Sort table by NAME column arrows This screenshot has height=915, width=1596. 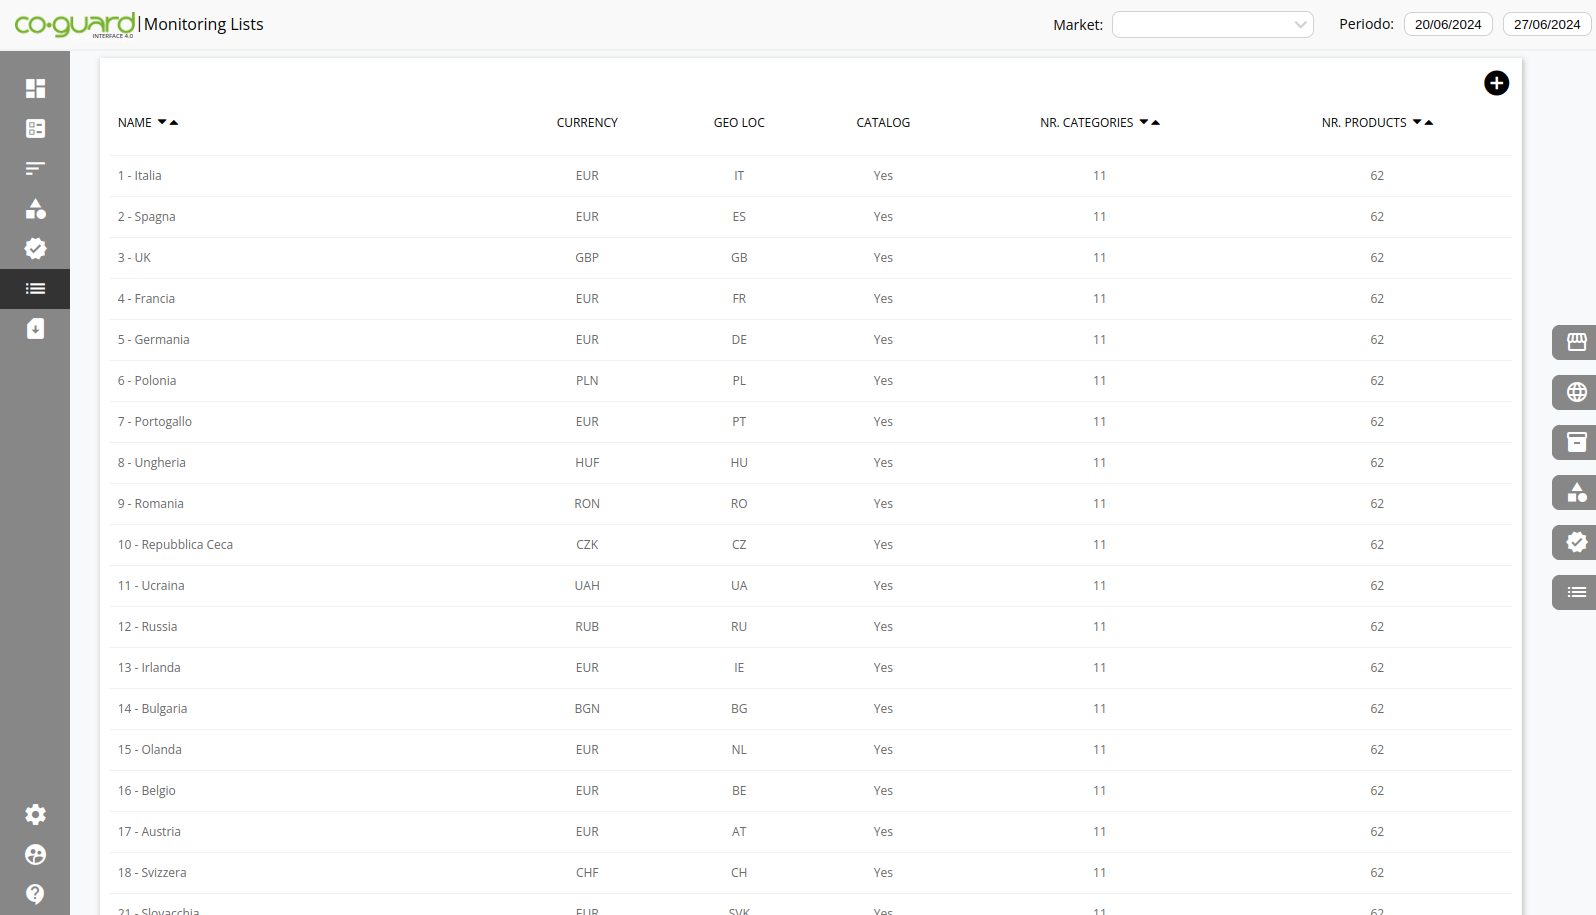click(x=167, y=122)
